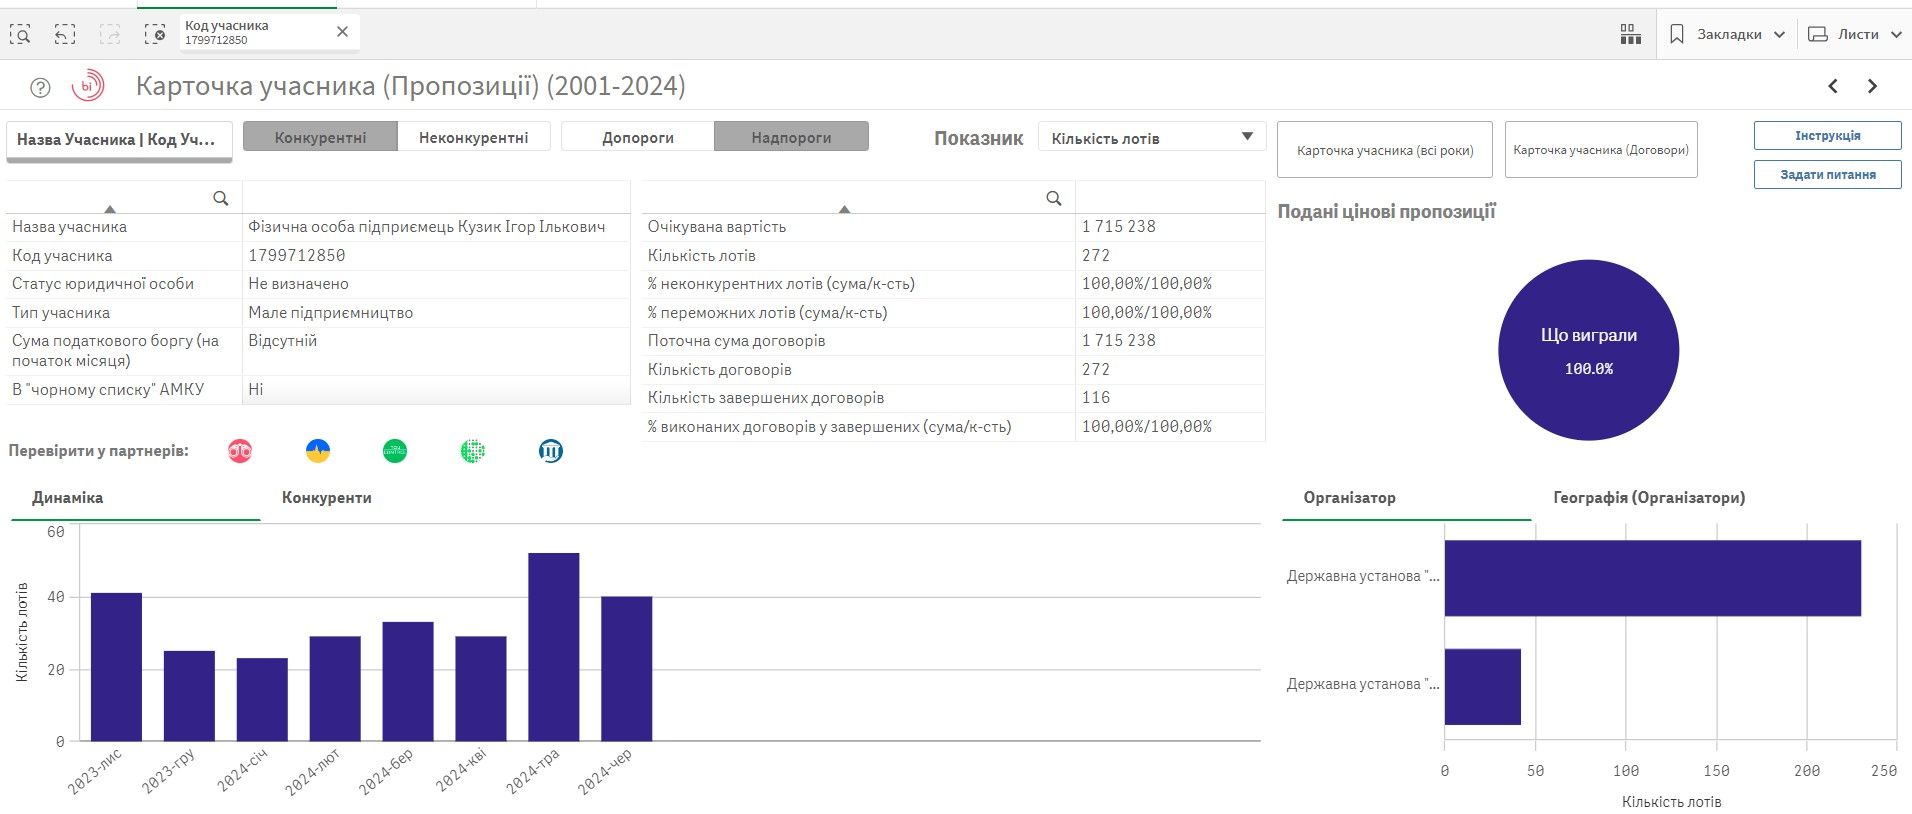The height and width of the screenshot is (814, 1912).
Task: Search in the participant info table
Action: pyautogui.click(x=221, y=198)
